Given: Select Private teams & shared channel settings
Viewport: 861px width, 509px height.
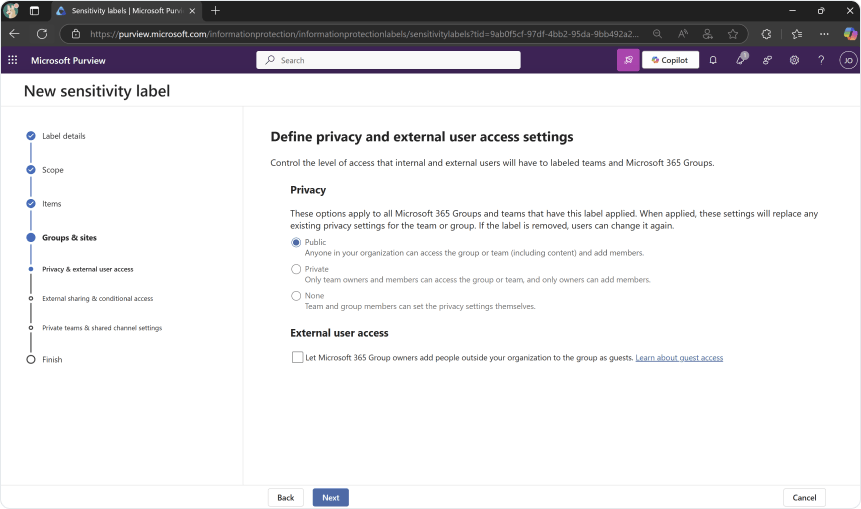Looking at the screenshot, I should pos(102,328).
